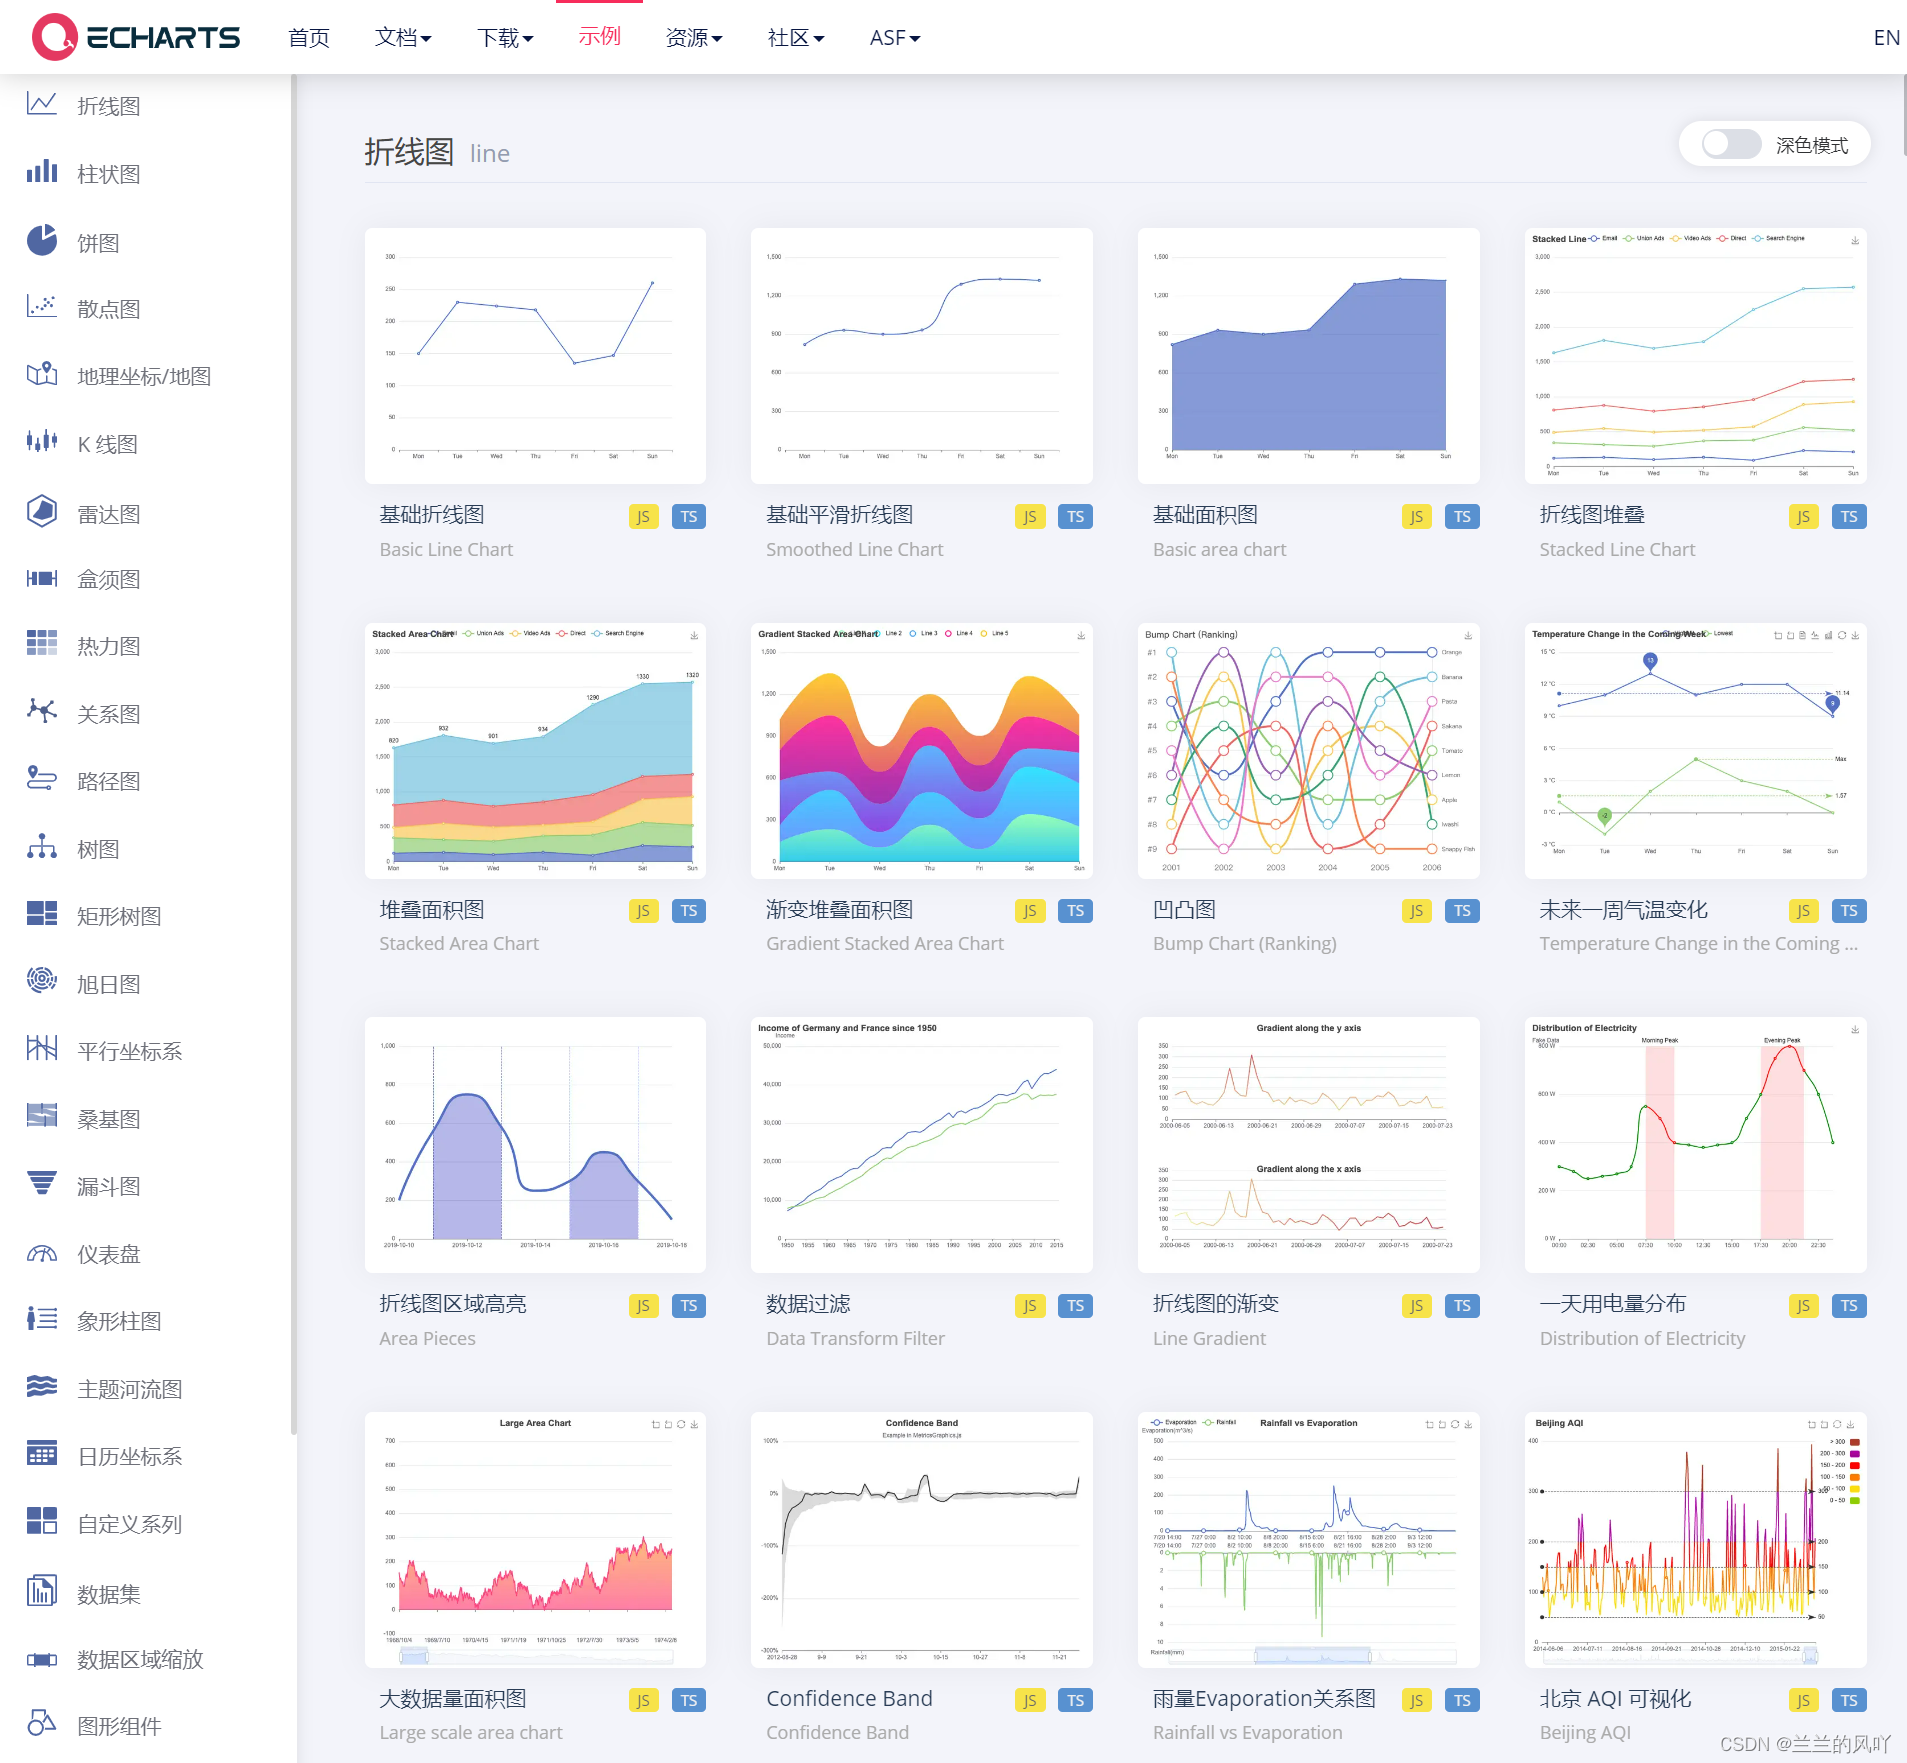Expand the 下载 dropdown menu
The width and height of the screenshot is (1907, 1763).
pos(505,37)
